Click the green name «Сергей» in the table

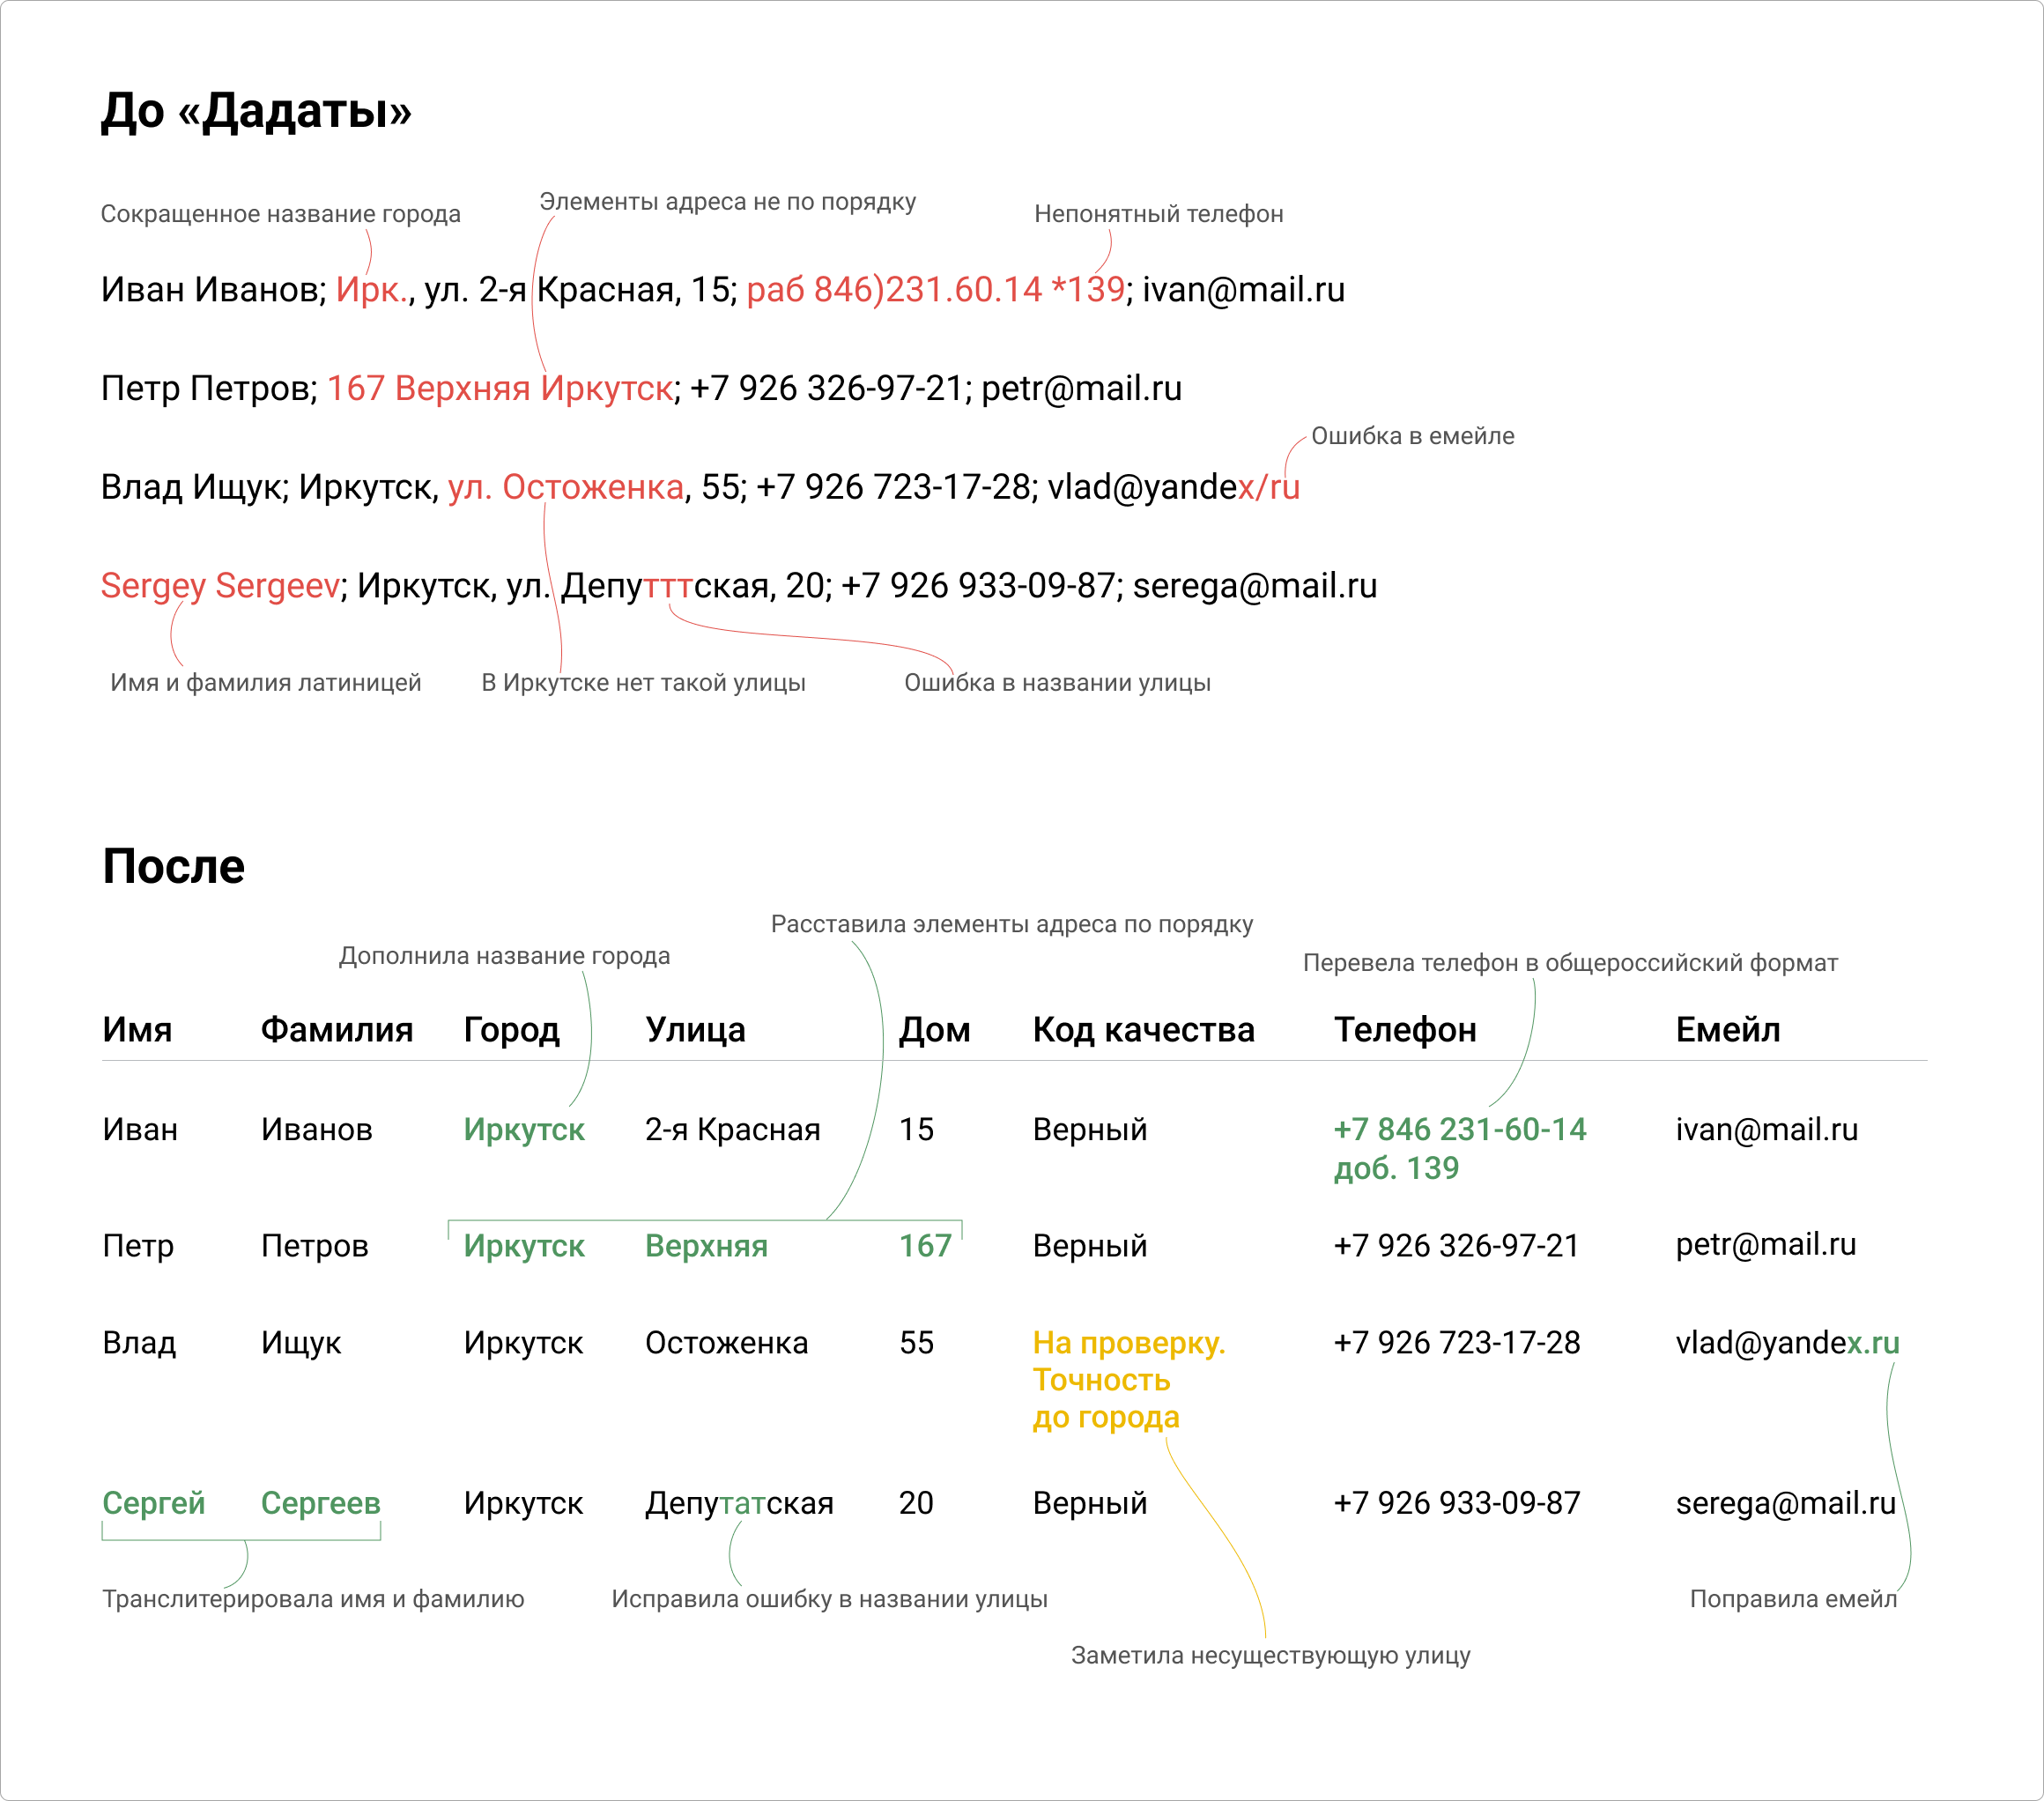pos(153,1502)
